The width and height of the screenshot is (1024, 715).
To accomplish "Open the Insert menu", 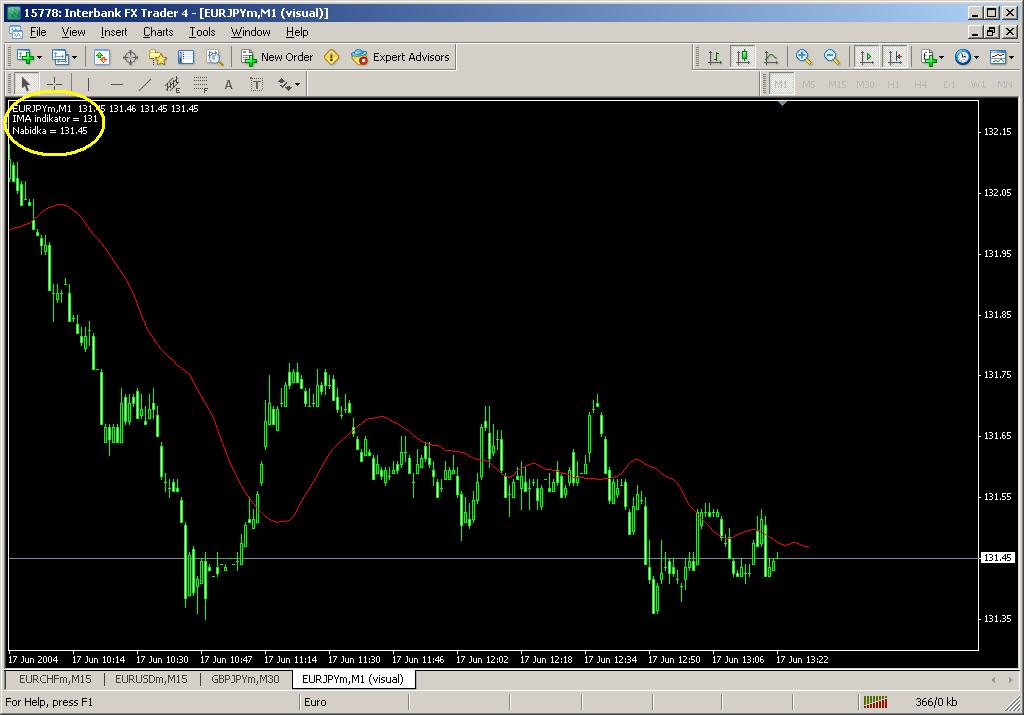I will click(x=114, y=32).
